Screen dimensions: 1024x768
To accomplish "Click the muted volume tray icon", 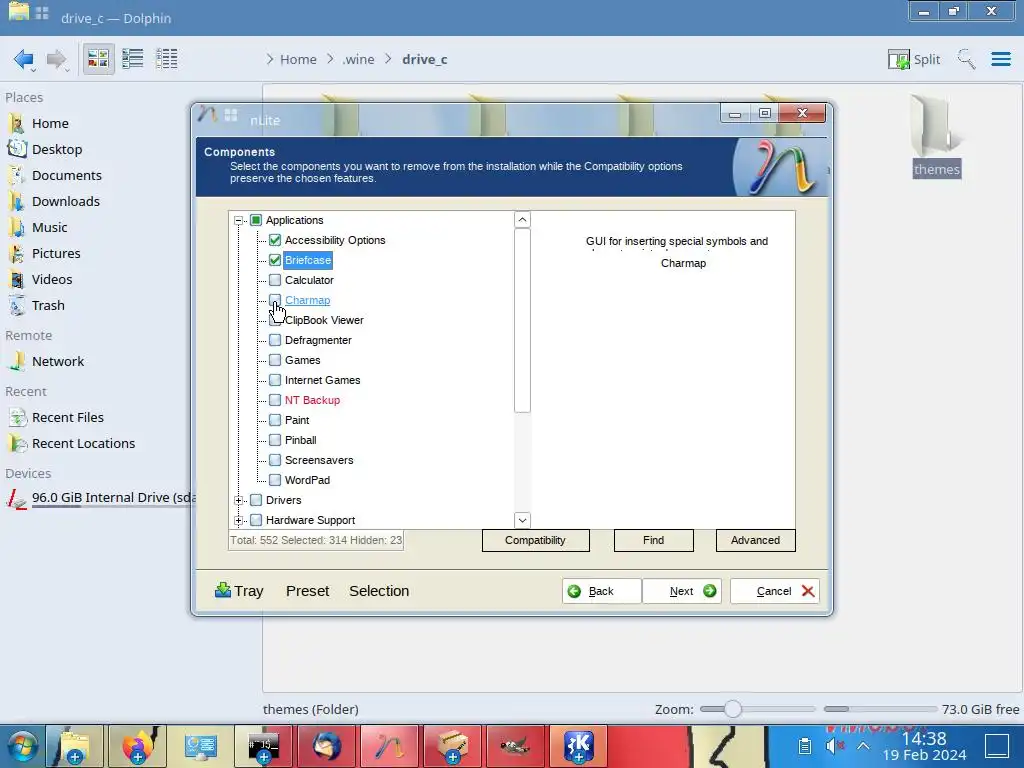I will (834, 746).
